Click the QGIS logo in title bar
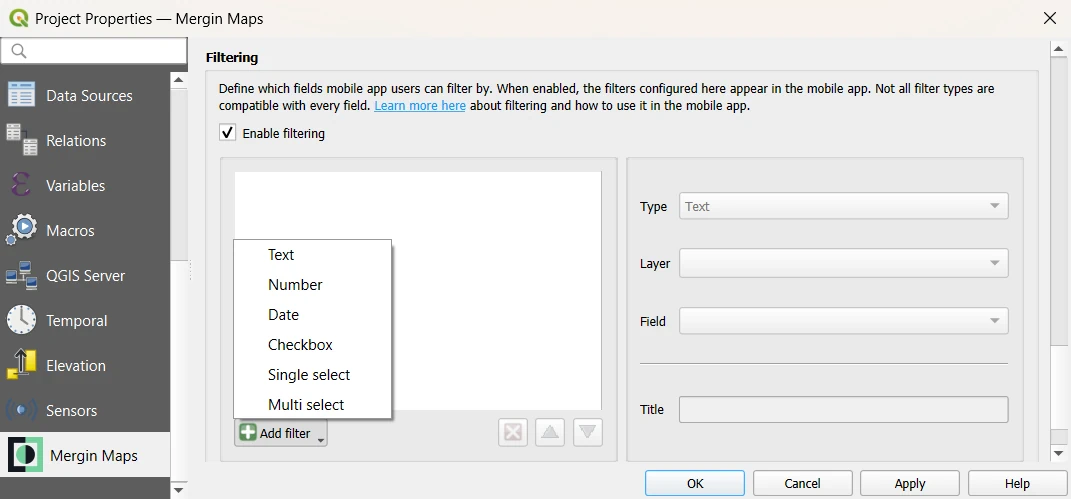This screenshot has height=499, width=1071. tap(18, 18)
